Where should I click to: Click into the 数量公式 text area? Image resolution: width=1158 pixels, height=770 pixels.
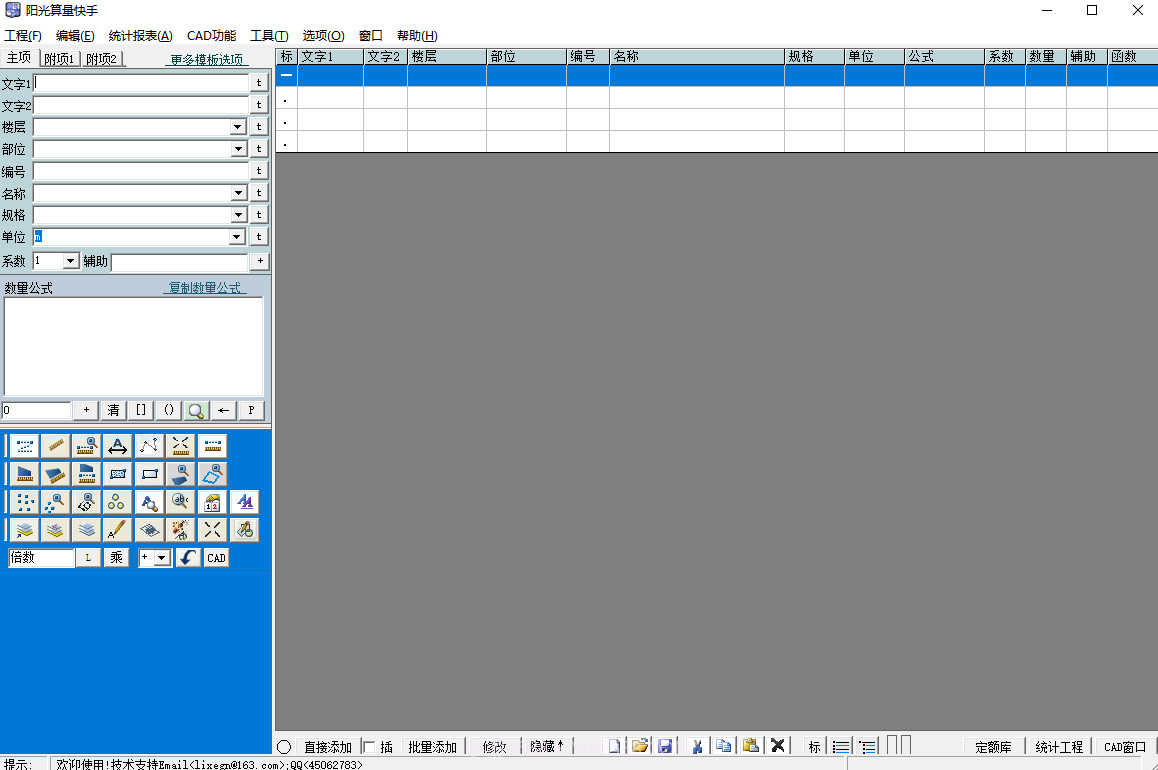(134, 346)
